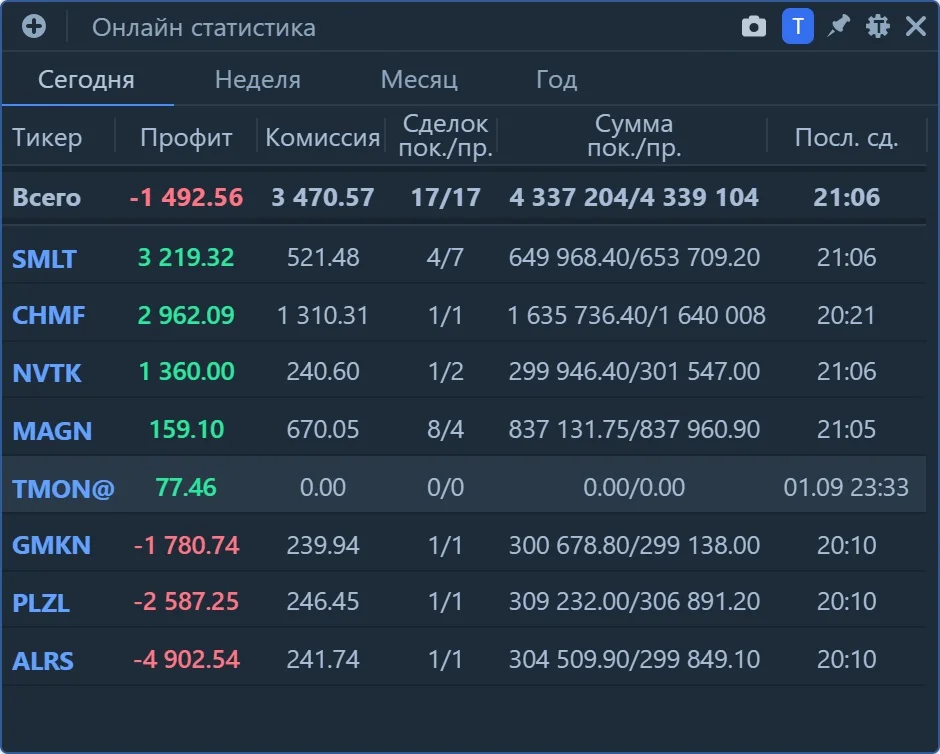This screenshot has width=940, height=754.
Task: Open the NVTK ticker
Action: [47, 372]
